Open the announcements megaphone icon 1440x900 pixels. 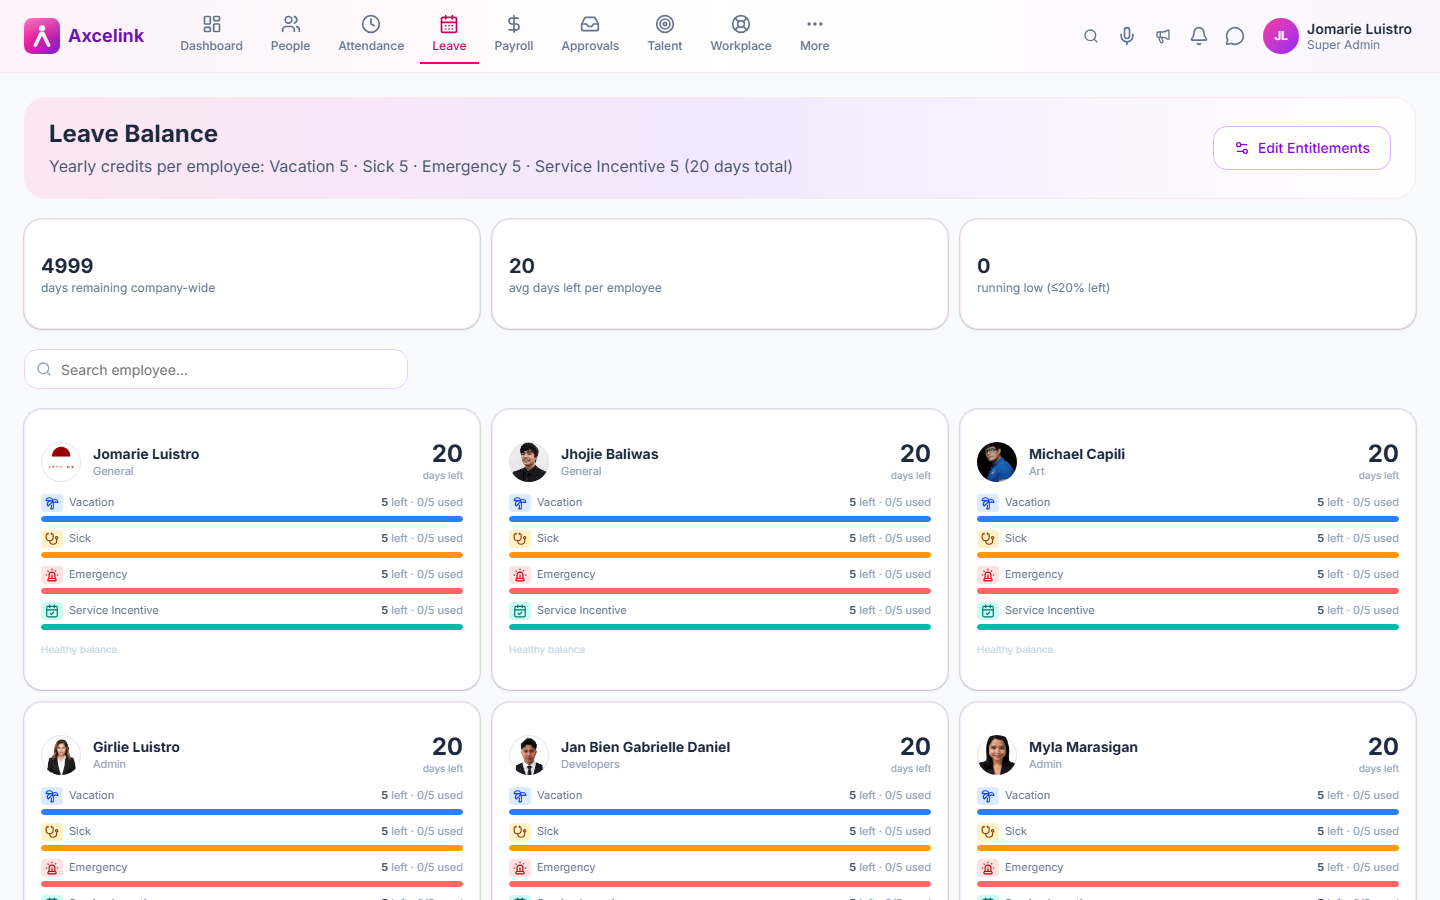tap(1163, 36)
